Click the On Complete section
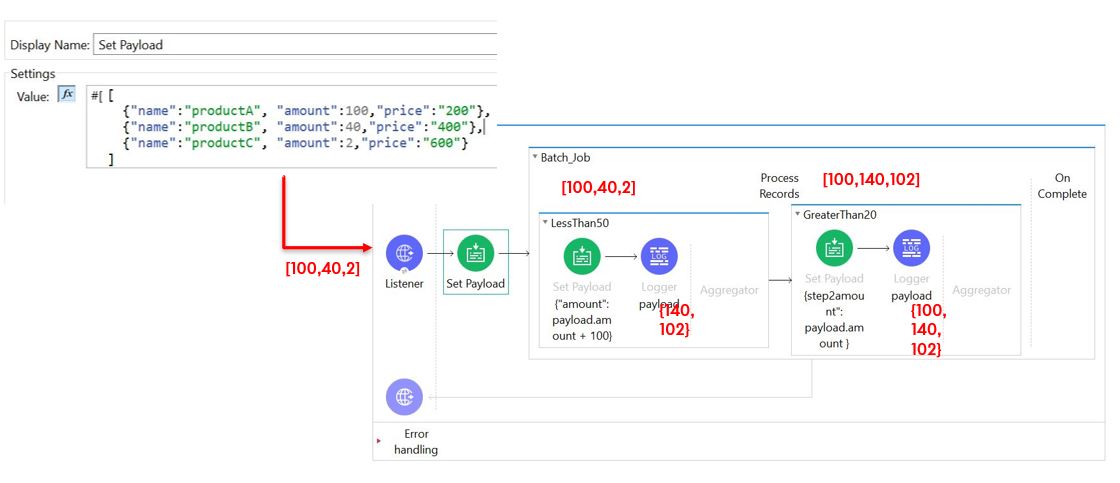 (1061, 186)
